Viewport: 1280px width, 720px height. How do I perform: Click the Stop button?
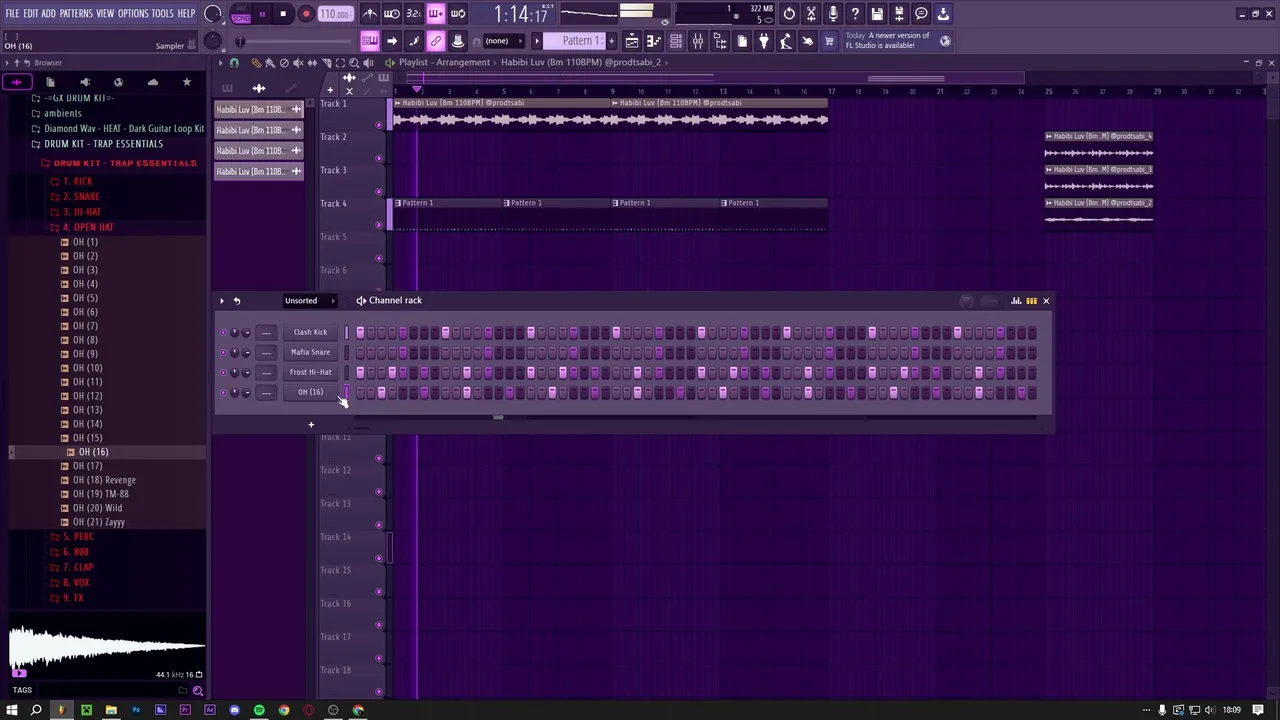coord(283,14)
